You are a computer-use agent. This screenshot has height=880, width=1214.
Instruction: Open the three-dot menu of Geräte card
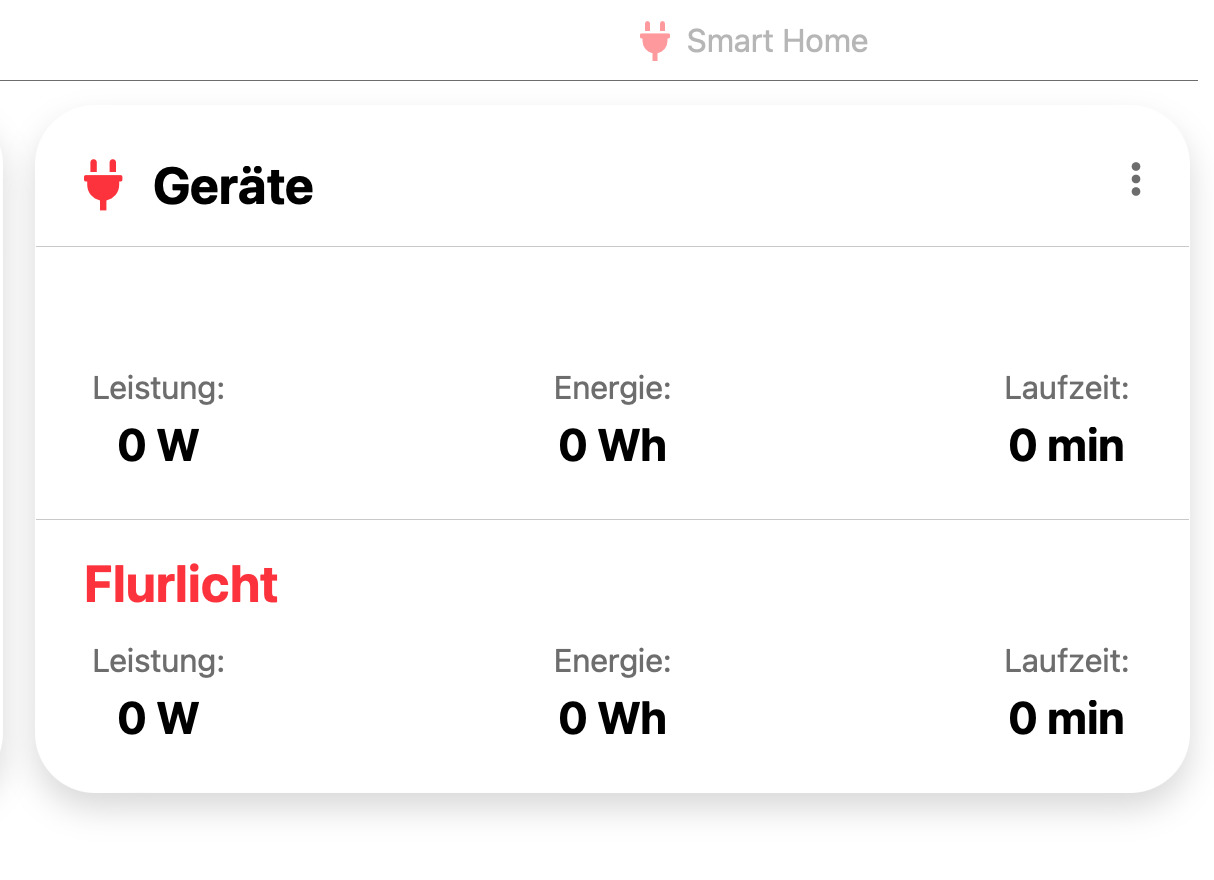(1135, 179)
